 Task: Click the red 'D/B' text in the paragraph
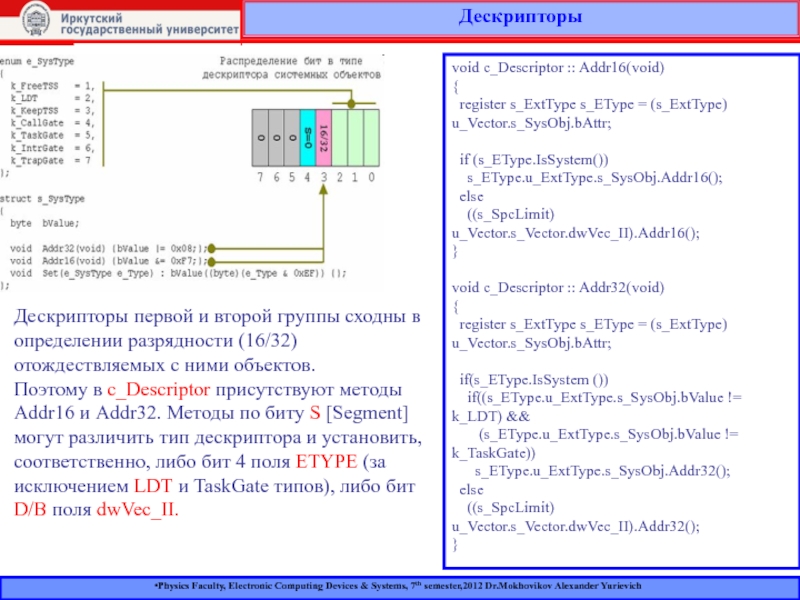point(30,510)
